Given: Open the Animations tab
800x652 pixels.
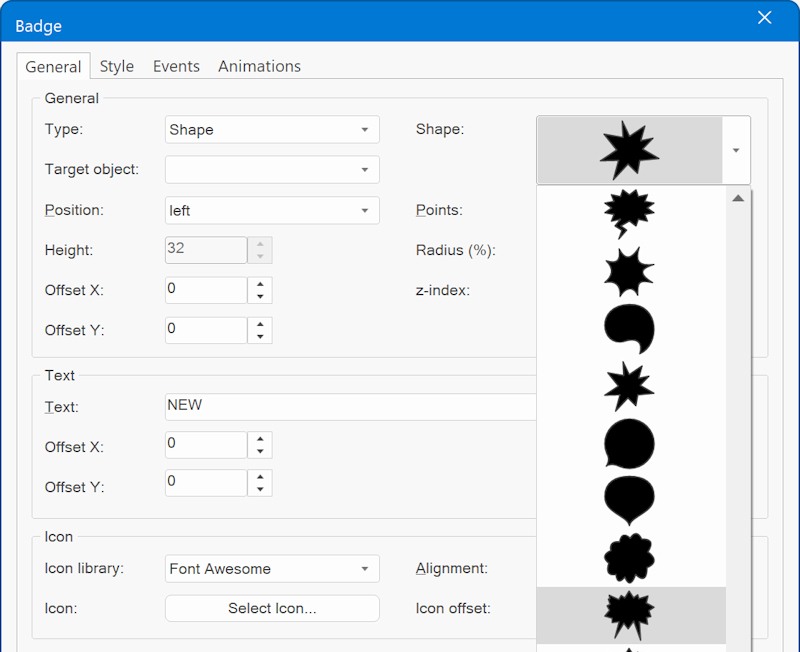Looking at the screenshot, I should click(x=259, y=66).
